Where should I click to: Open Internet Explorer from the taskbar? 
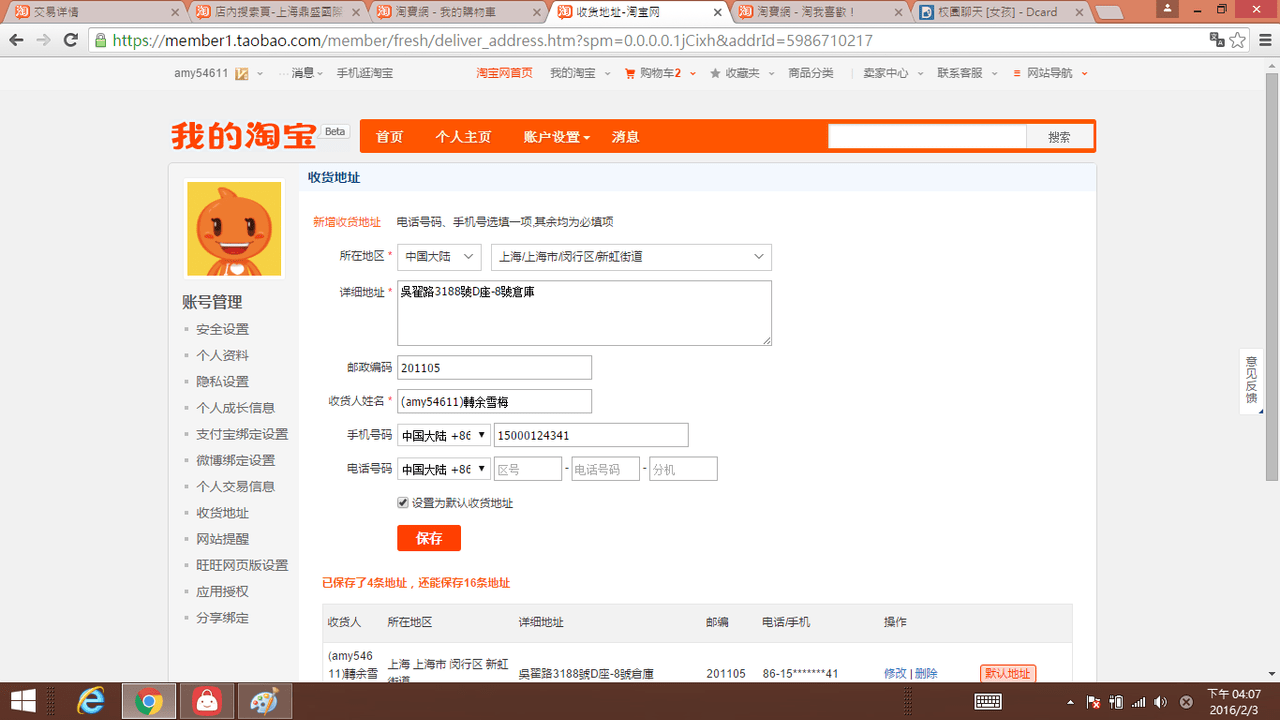tap(91, 701)
